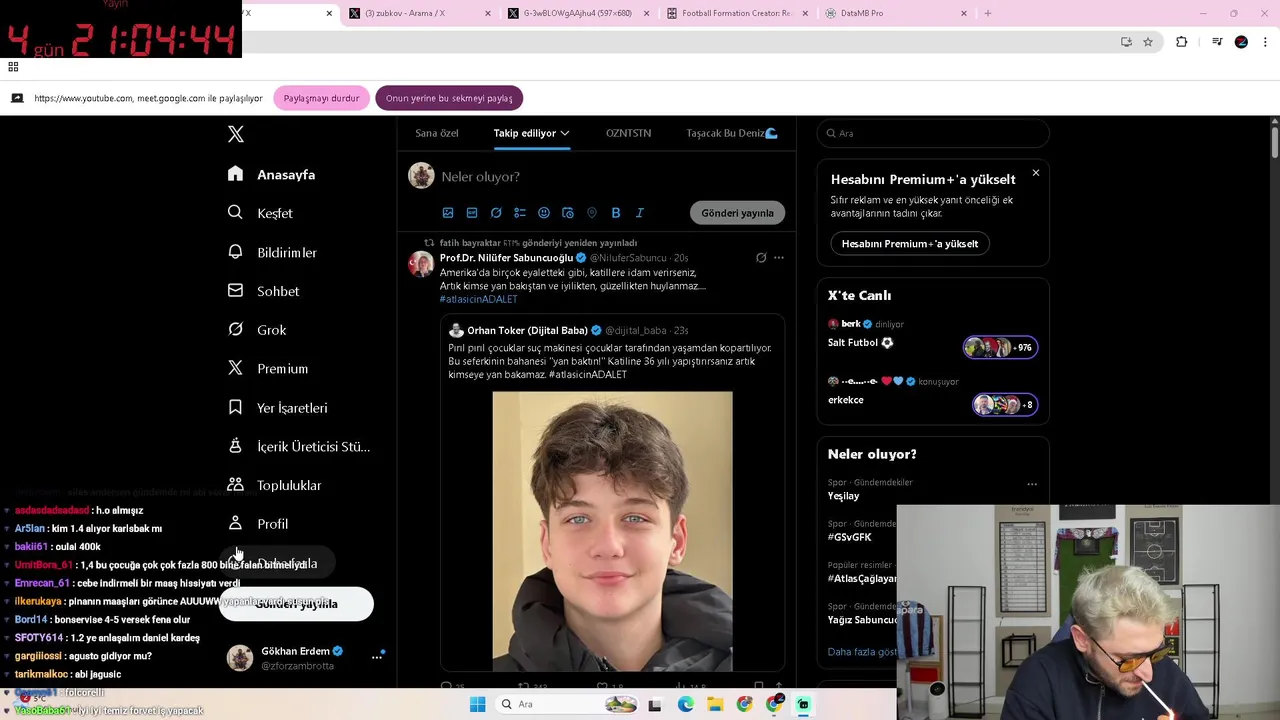Click the page vertical scrollbar
The width and height of the screenshot is (1280, 720).
click(x=1274, y=141)
